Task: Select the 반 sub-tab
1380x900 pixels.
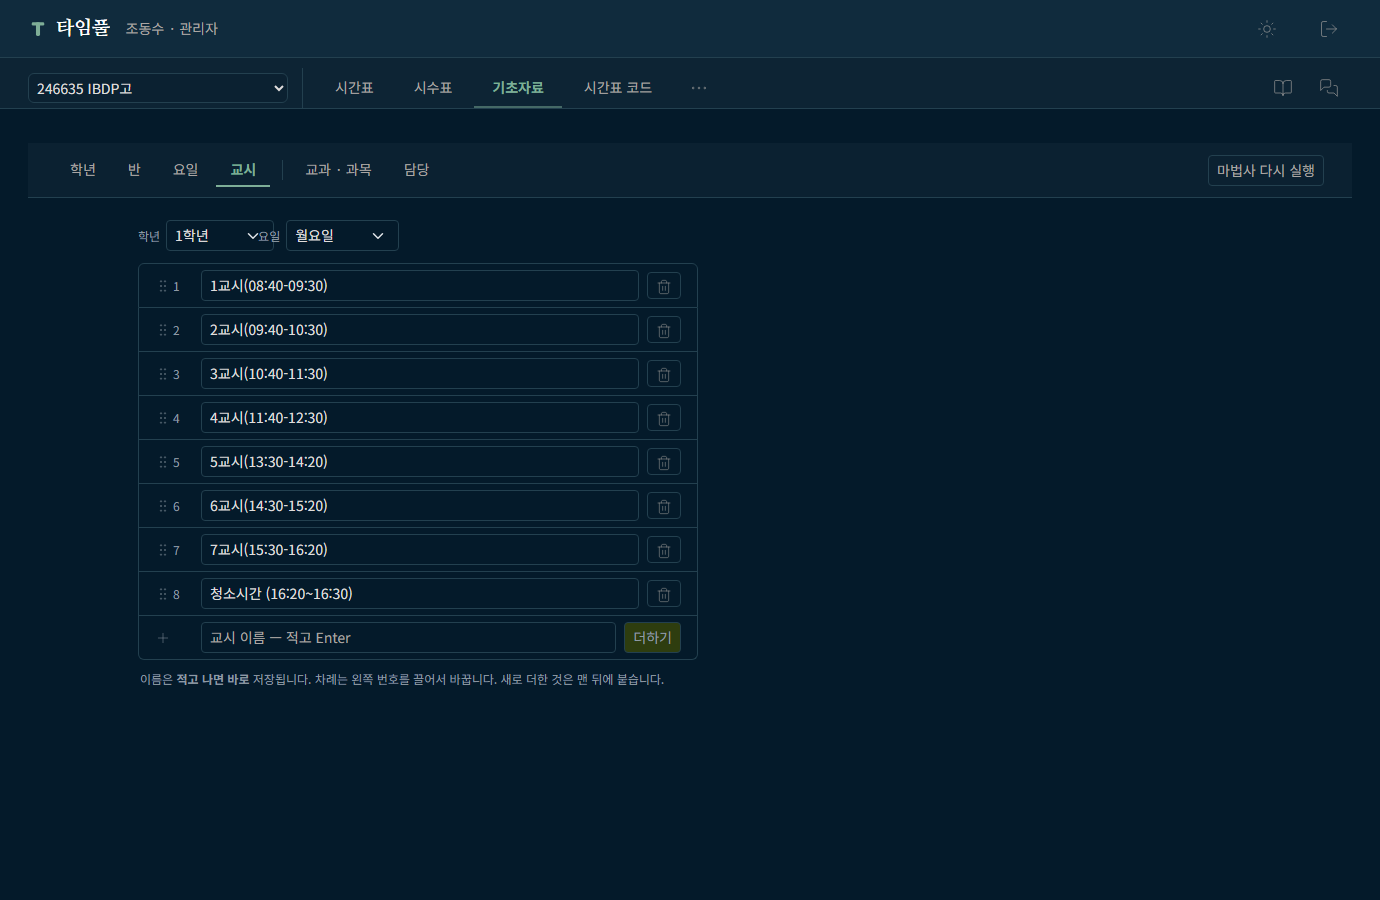Action: tap(134, 170)
